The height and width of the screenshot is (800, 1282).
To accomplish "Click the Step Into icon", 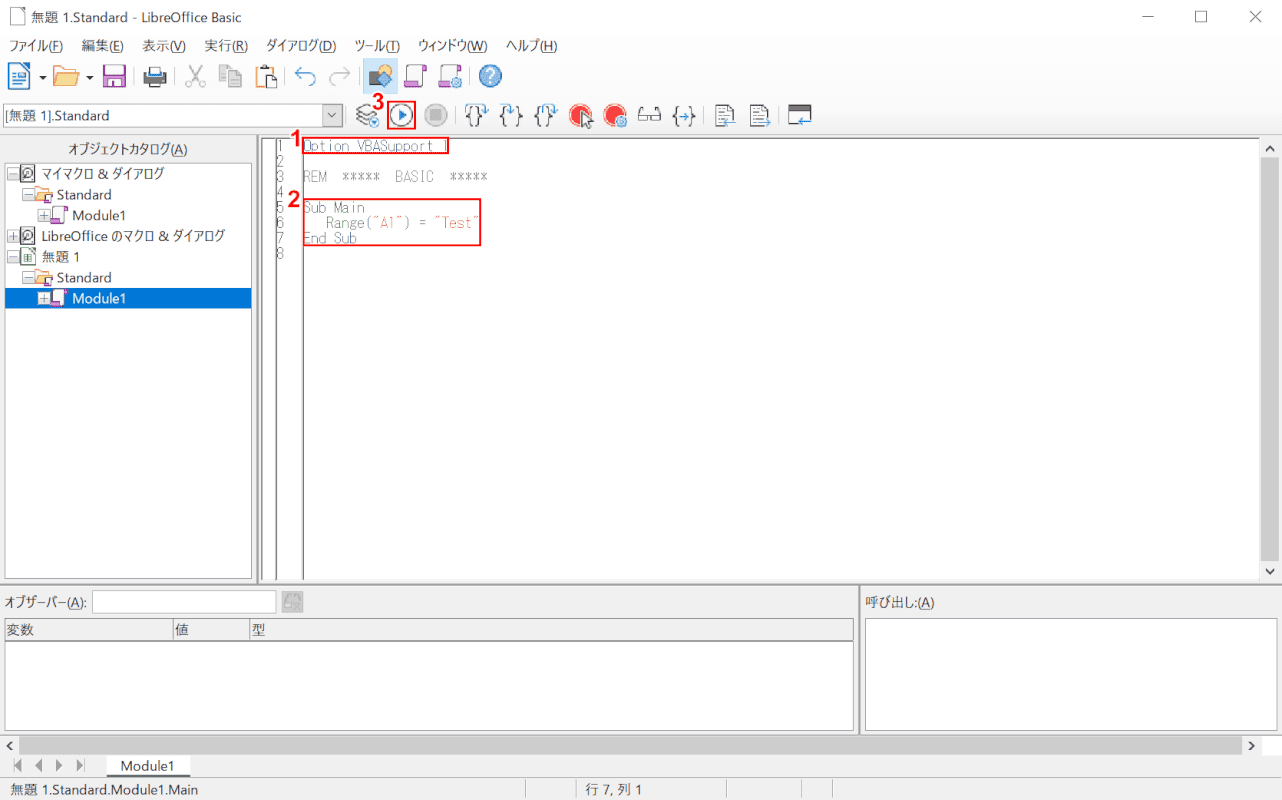I will [x=476, y=116].
